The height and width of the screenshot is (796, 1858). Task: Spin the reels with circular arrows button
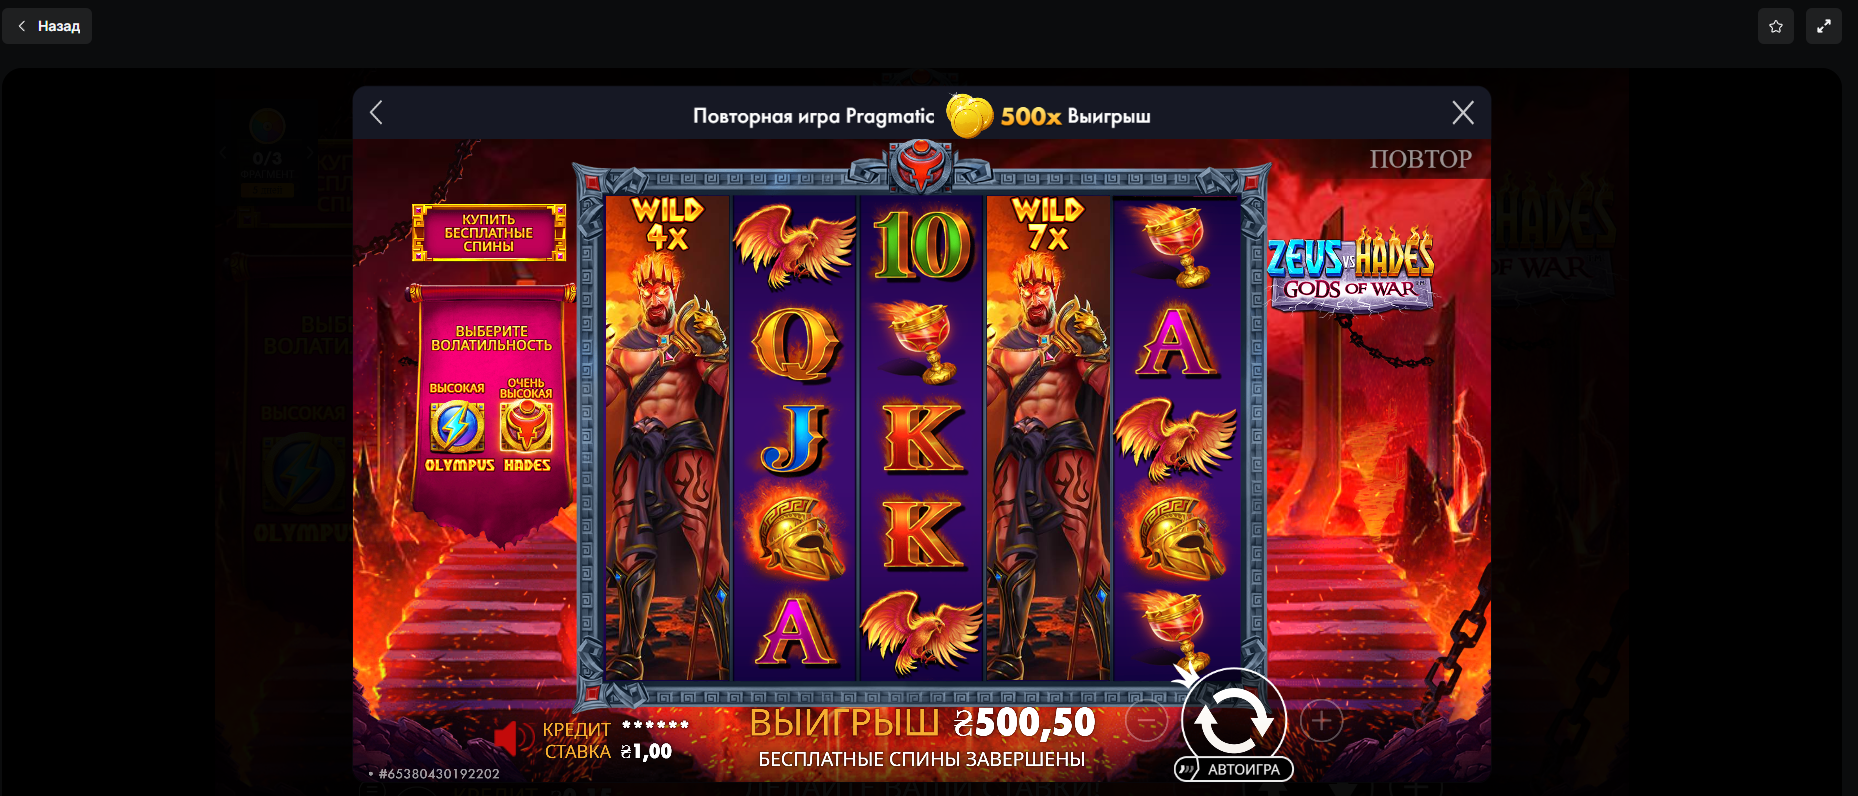pos(1234,720)
